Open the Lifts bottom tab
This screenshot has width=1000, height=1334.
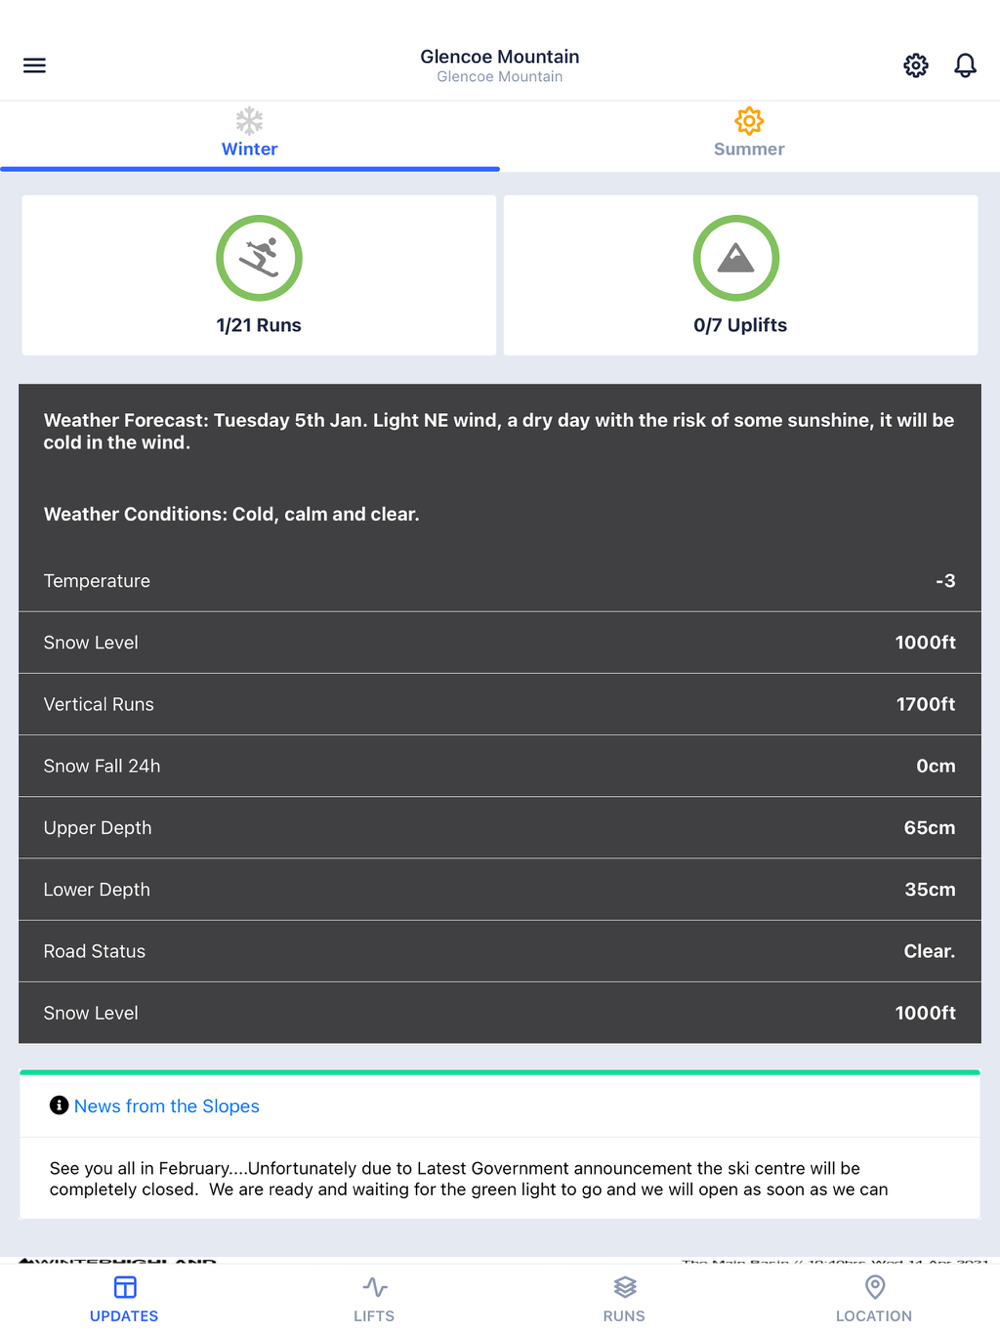[374, 1299]
